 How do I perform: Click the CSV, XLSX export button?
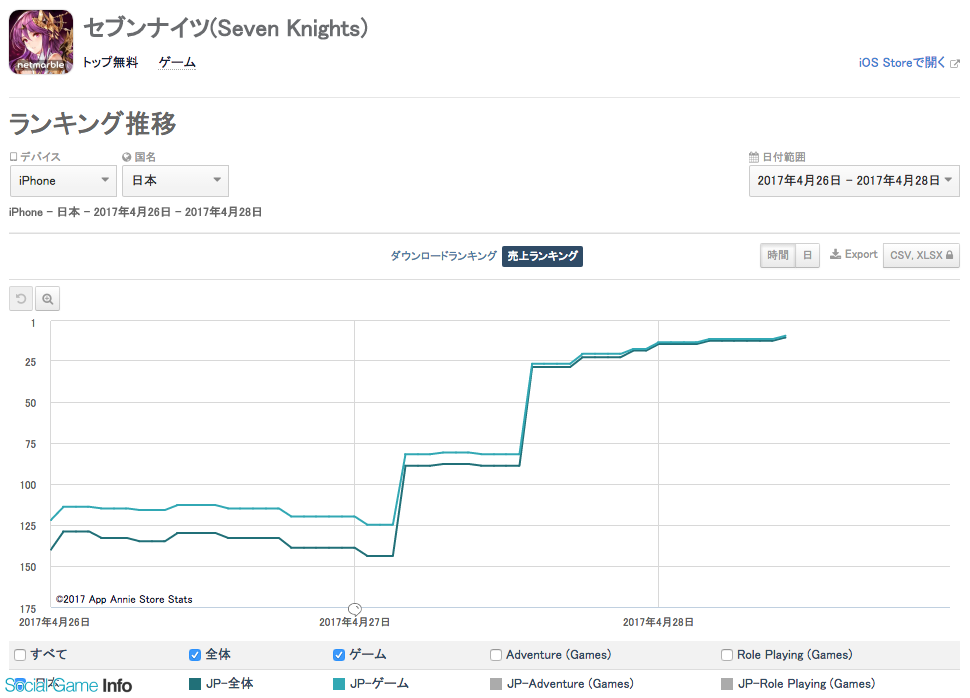click(x=921, y=255)
